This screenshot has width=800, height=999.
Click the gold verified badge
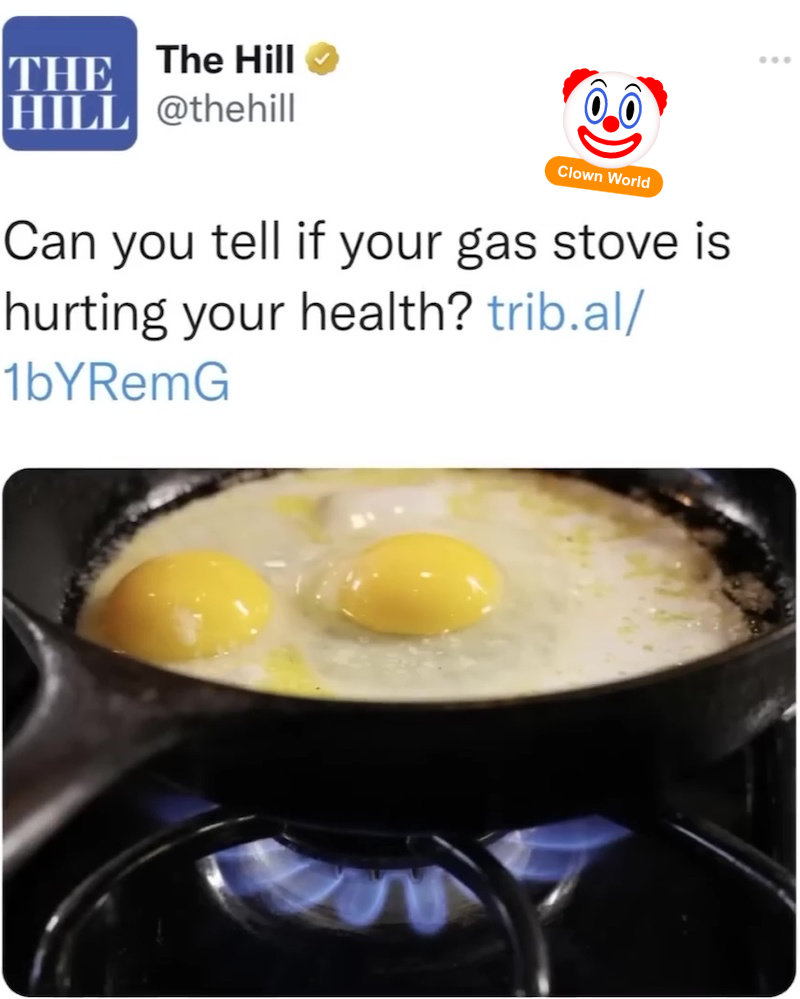coord(322,59)
